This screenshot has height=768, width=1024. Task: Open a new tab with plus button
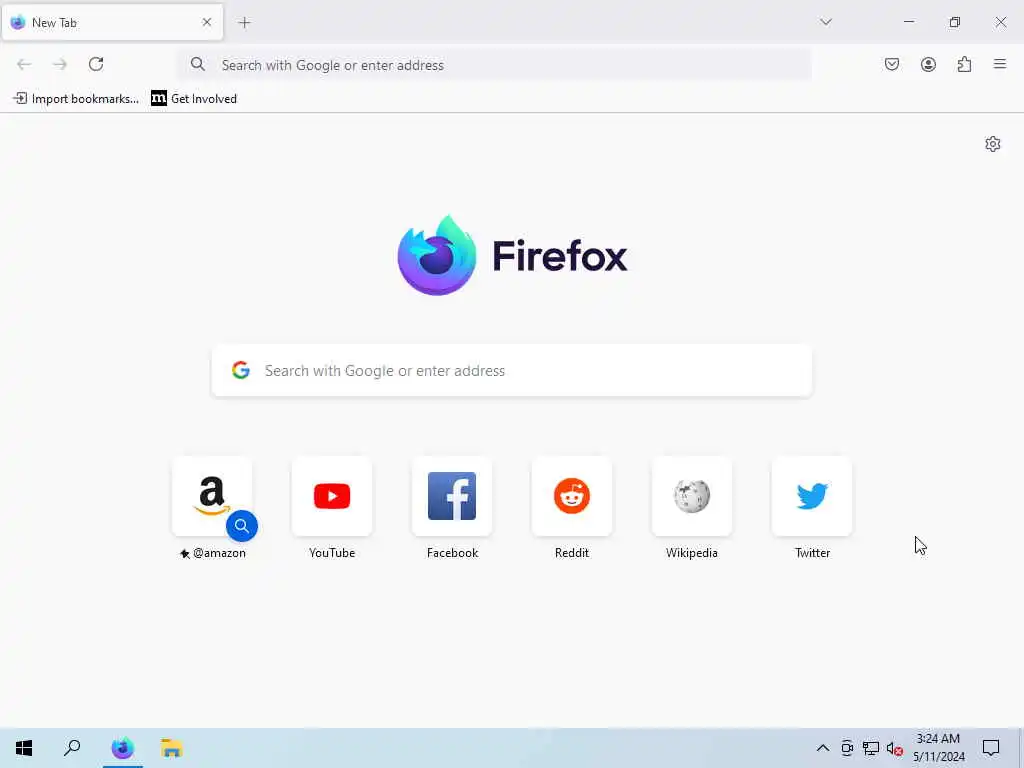pos(244,23)
